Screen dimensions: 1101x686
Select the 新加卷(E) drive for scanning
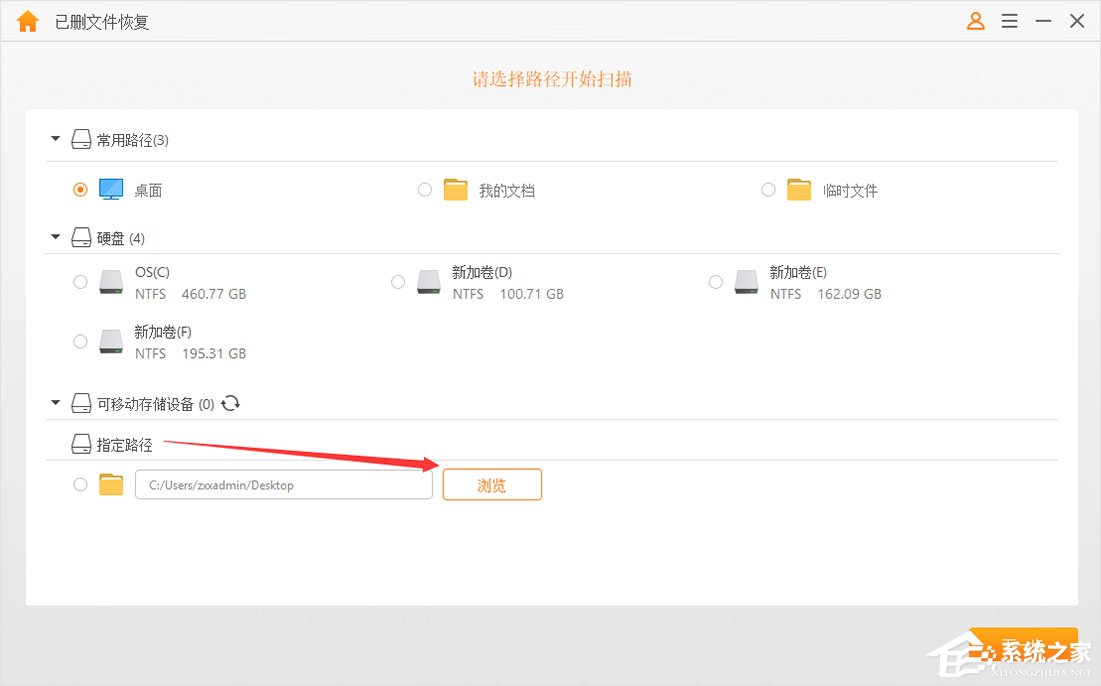[x=716, y=282]
